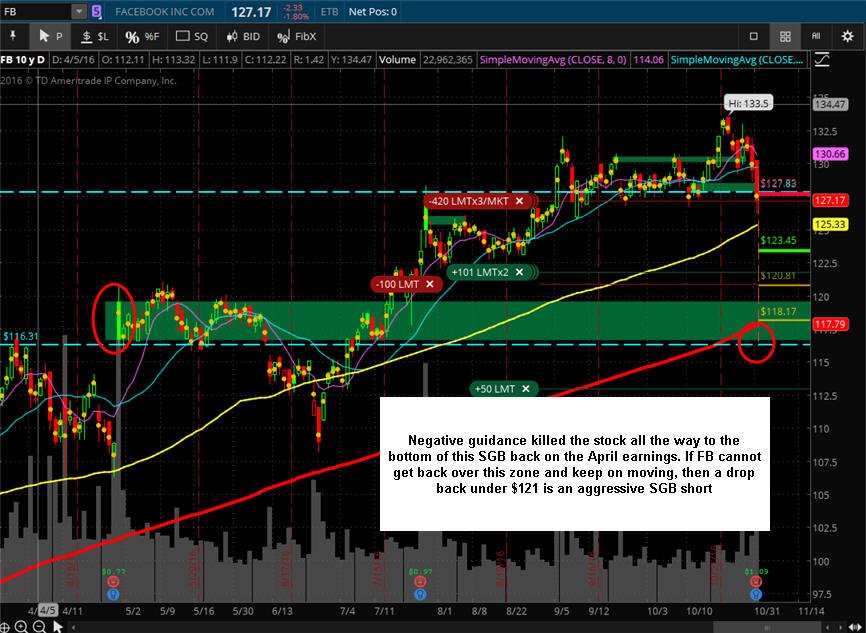Cancel the -420 LMTx3/MKT order bubble

tap(519, 201)
